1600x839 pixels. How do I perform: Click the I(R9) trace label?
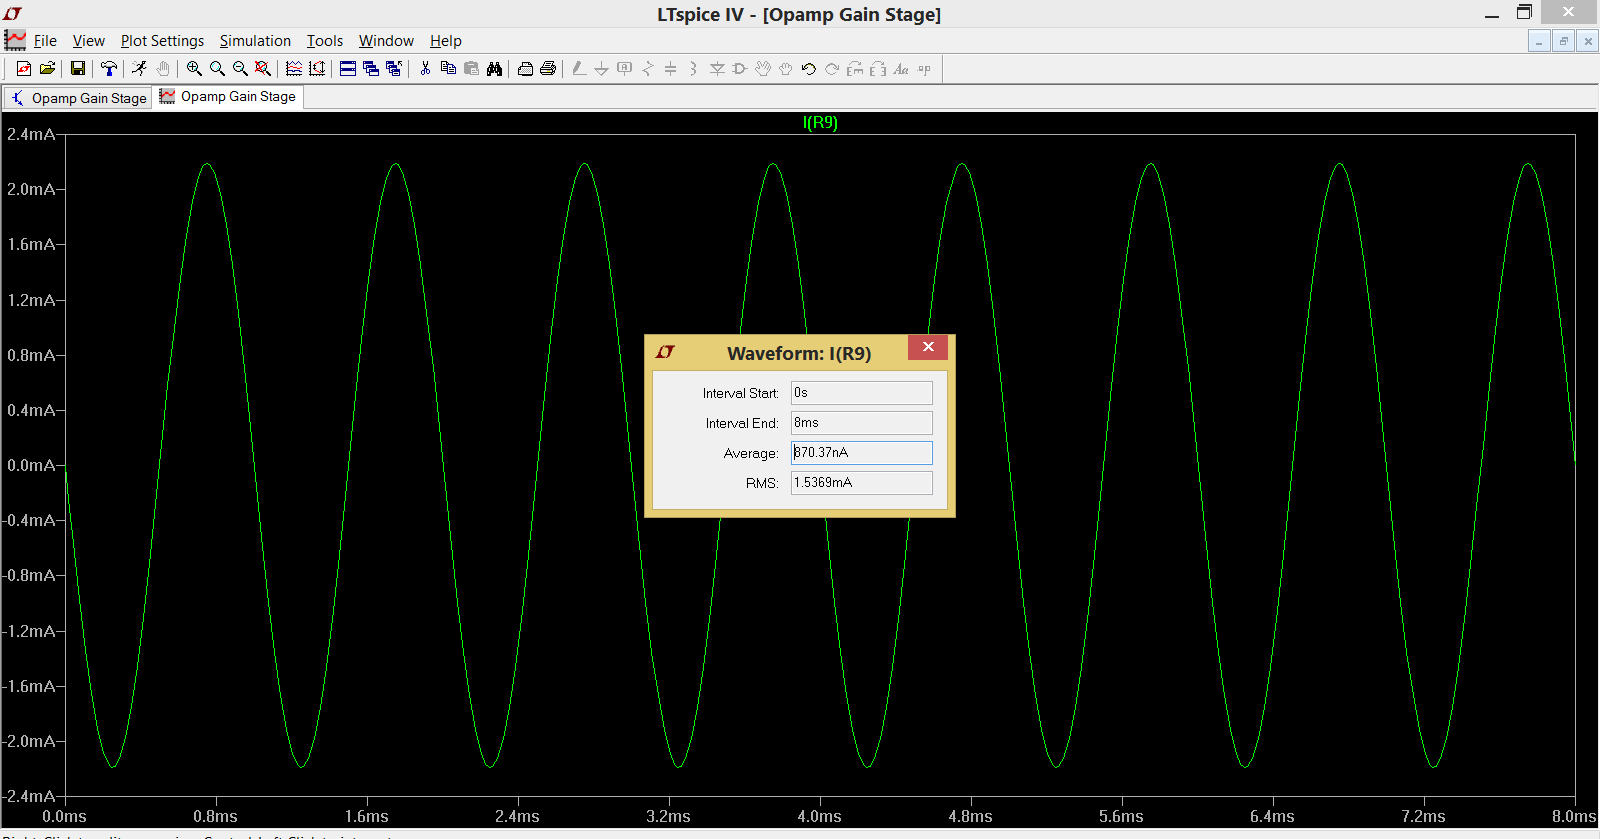click(820, 122)
